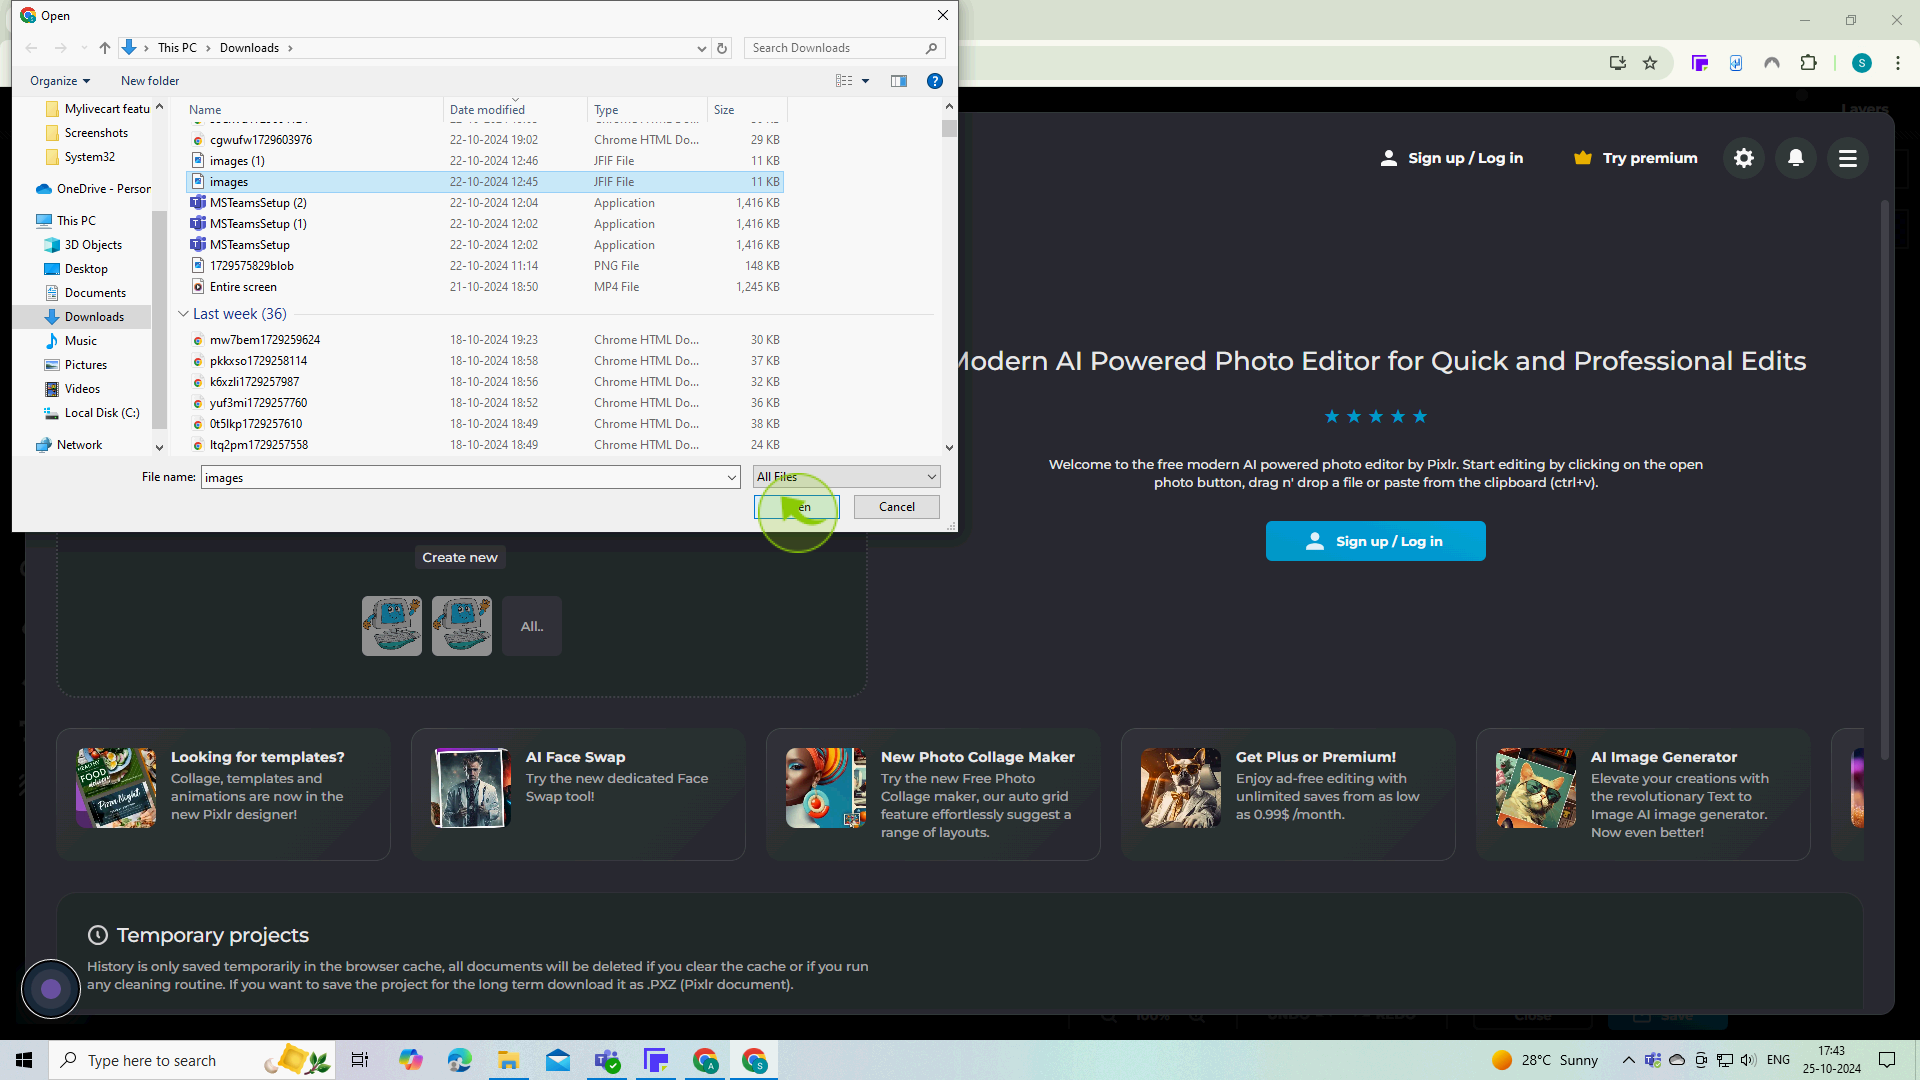Bookmark page with star icon in Chrome
This screenshot has height=1080, width=1920.
pos(1650,63)
